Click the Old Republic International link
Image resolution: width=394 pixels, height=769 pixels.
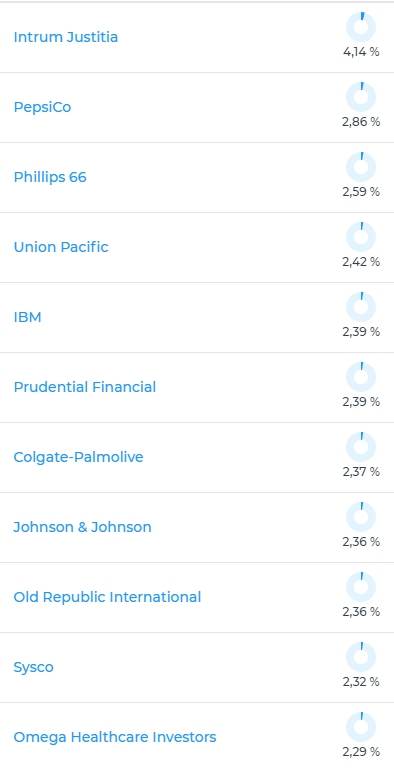pyautogui.click(x=107, y=597)
